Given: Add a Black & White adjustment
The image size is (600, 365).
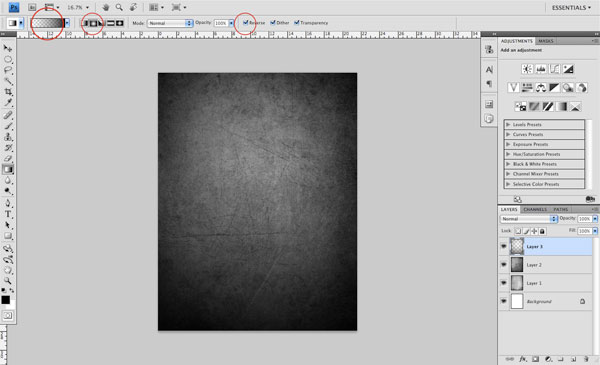Looking at the screenshot, I should (554, 88).
